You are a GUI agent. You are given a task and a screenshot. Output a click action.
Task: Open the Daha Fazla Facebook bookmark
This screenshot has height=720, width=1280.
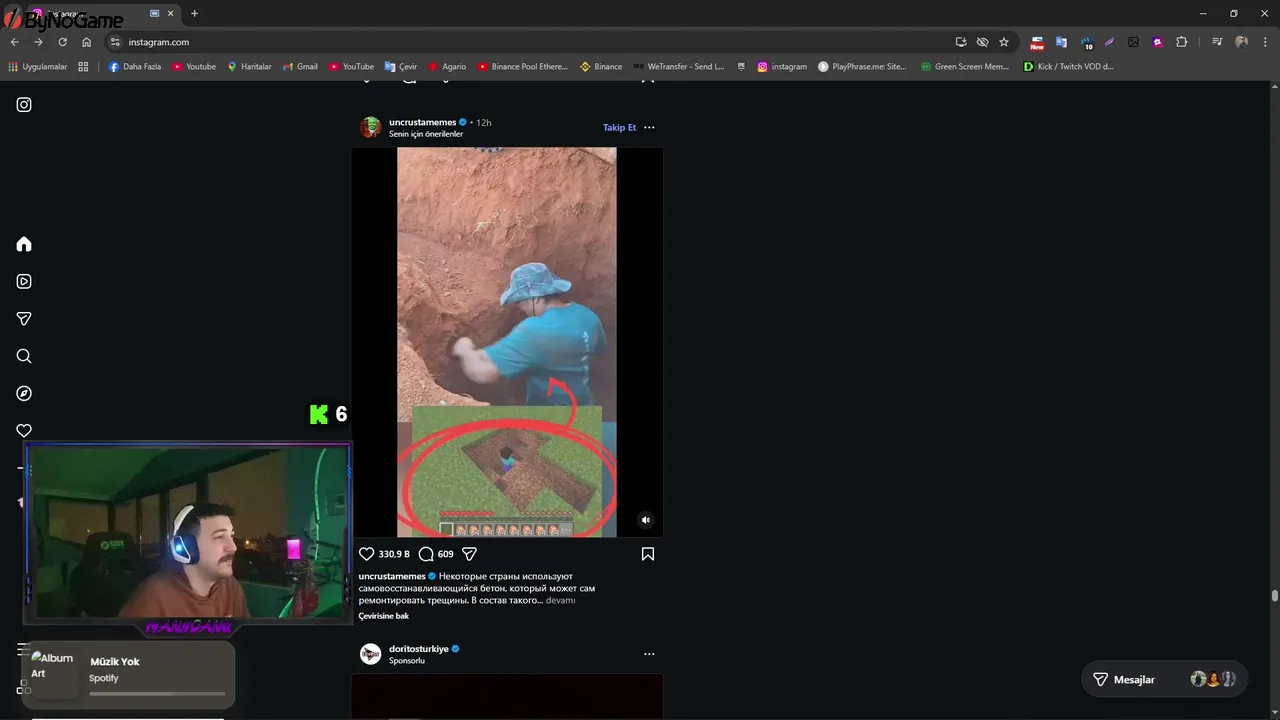tap(135, 67)
